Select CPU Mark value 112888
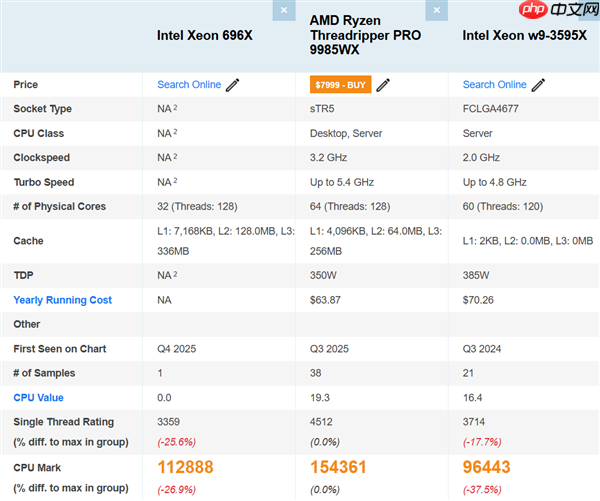Viewport: 600px width, 501px height. [186, 467]
